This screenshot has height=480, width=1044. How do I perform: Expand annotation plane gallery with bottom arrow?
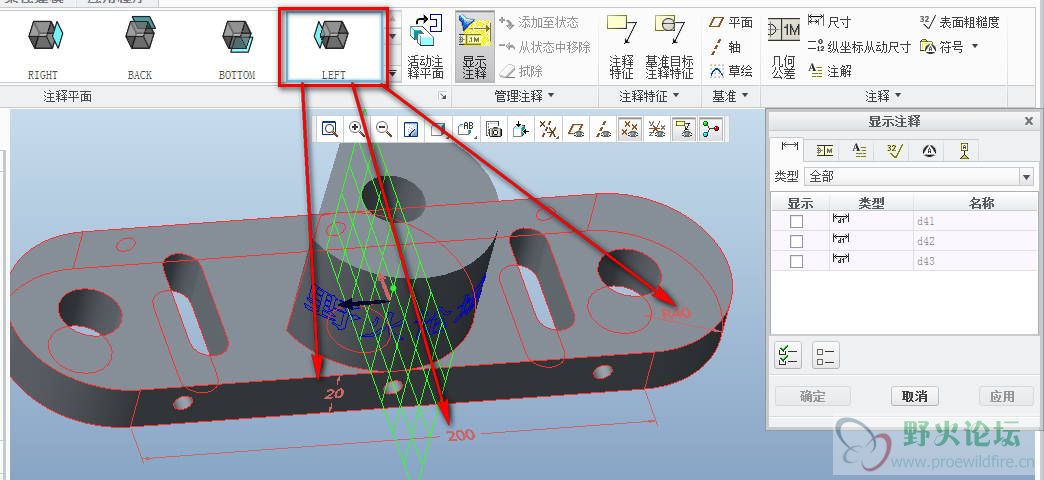[393, 73]
